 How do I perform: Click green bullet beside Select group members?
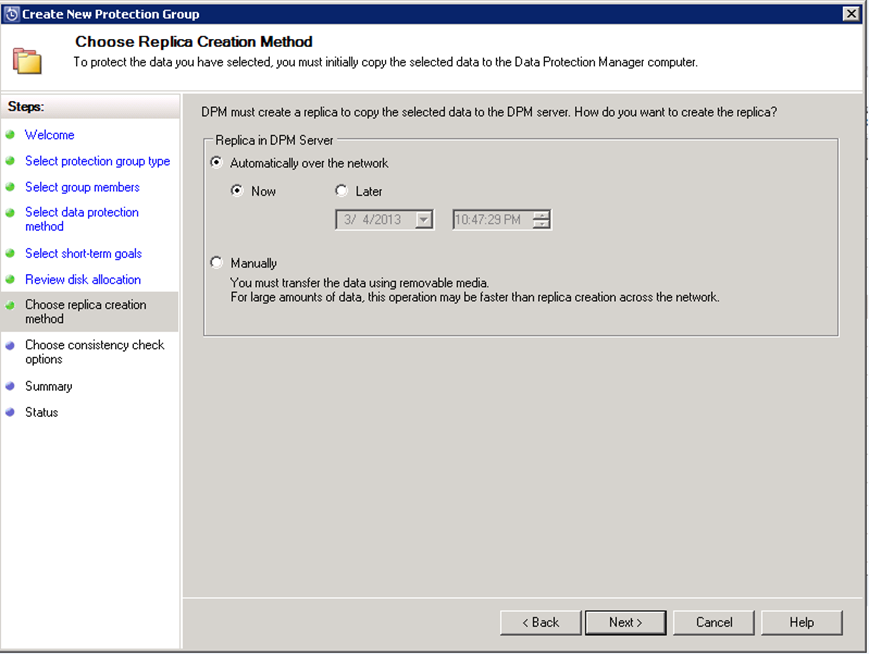(10, 187)
